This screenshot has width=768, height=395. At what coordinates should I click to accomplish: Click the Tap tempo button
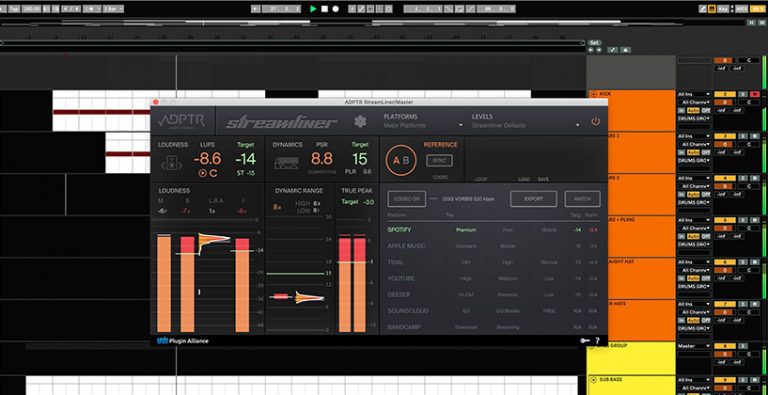tap(14, 9)
